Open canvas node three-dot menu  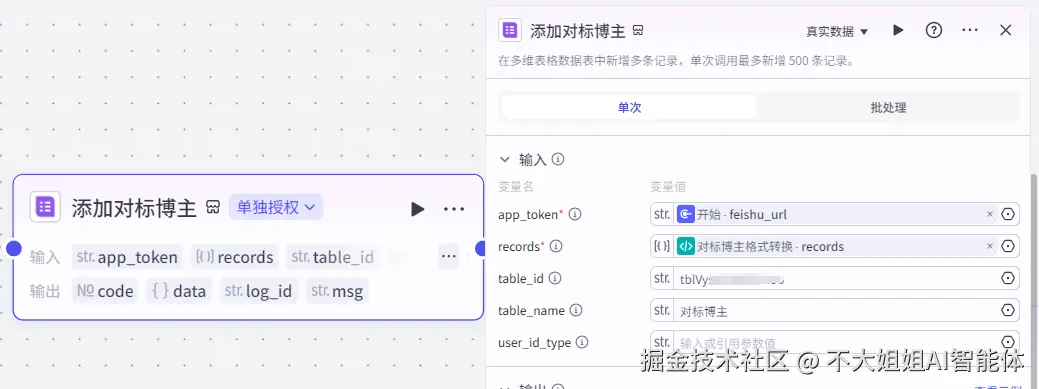[x=454, y=209]
